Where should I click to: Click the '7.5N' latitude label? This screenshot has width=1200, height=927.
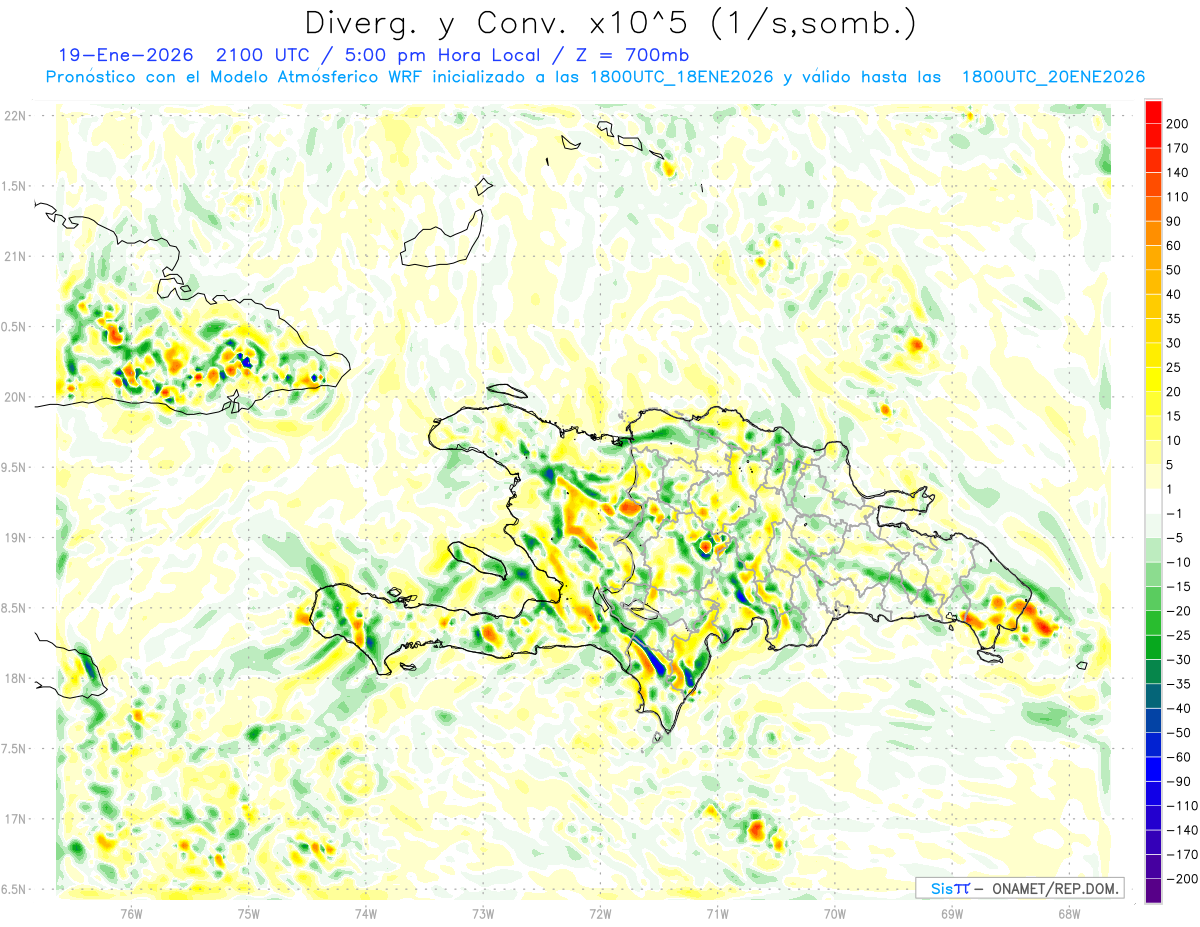pos(15,749)
